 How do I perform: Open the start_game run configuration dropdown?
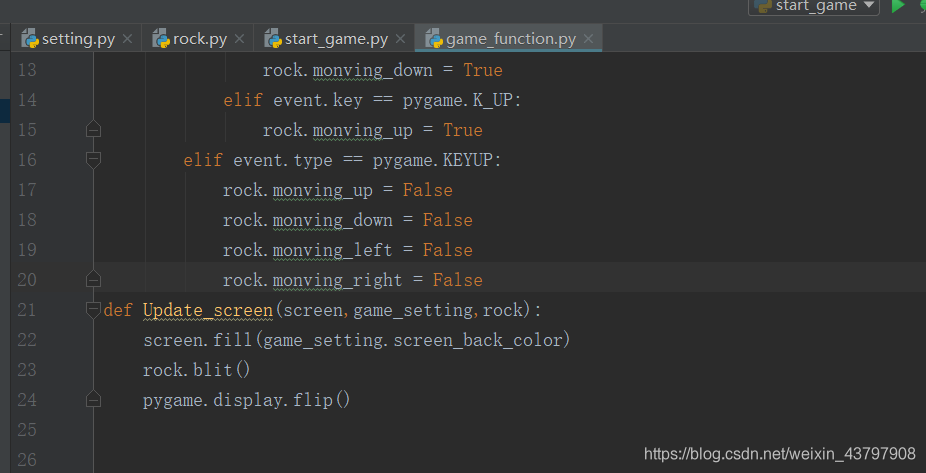coord(814,6)
